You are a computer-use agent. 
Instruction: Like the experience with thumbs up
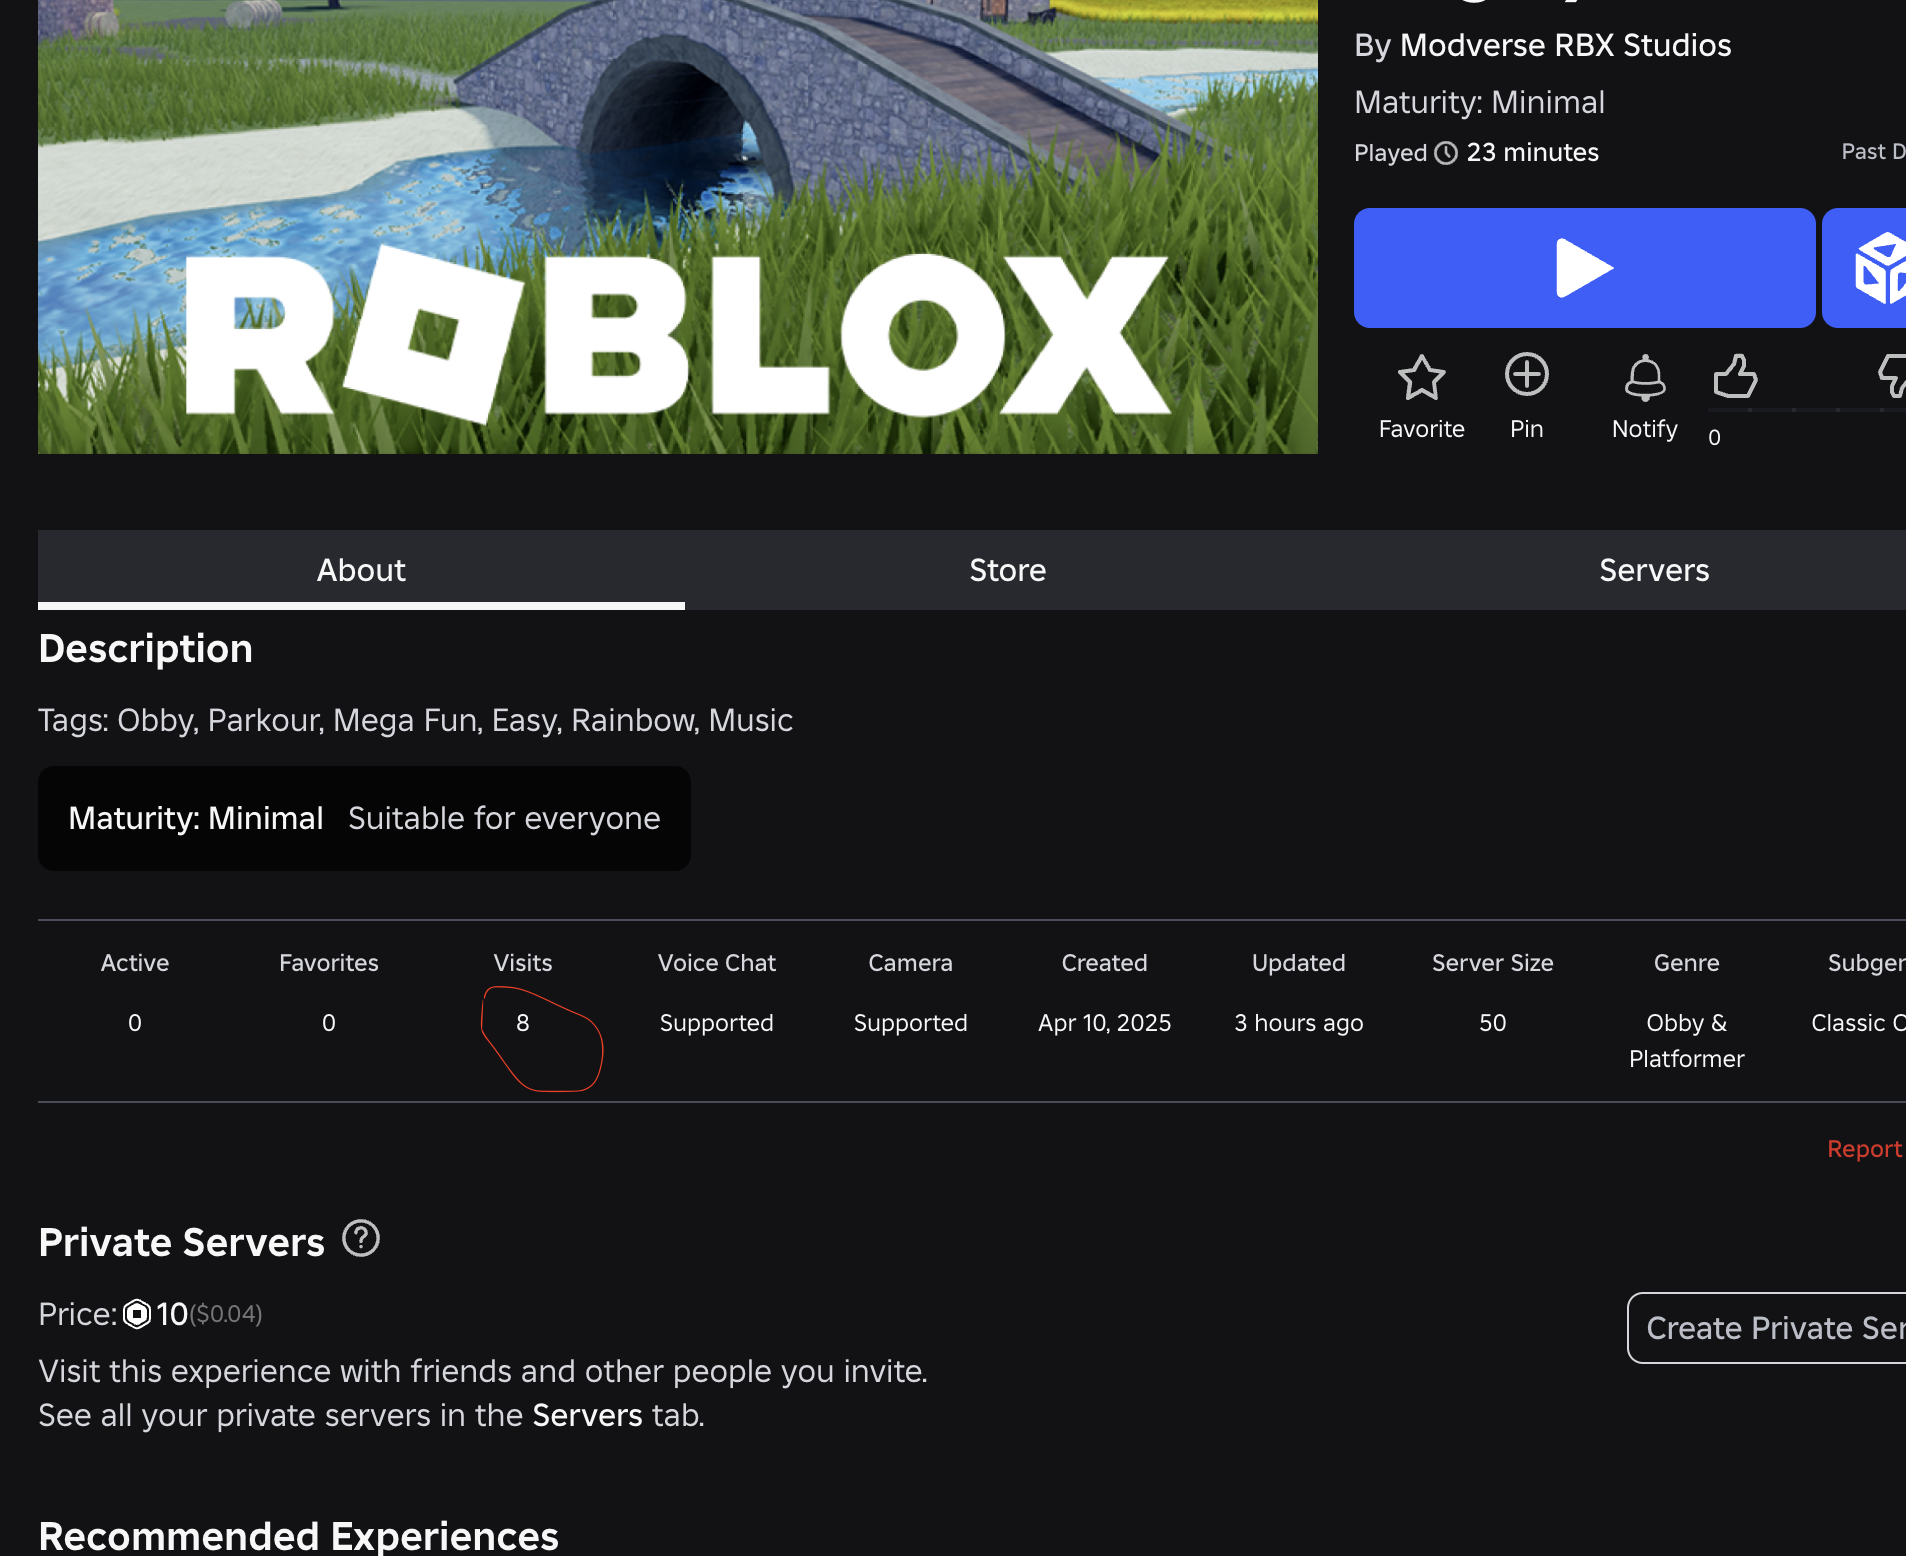[x=1735, y=377]
